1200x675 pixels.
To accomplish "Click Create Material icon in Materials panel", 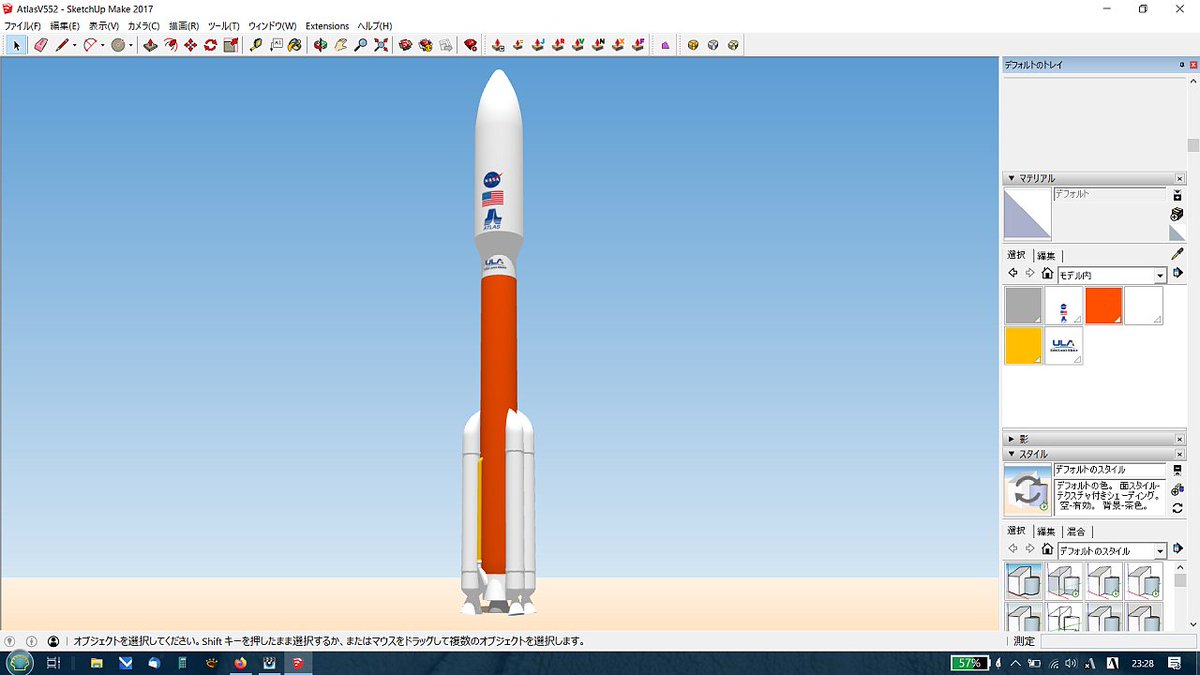I will pos(1177,214).
